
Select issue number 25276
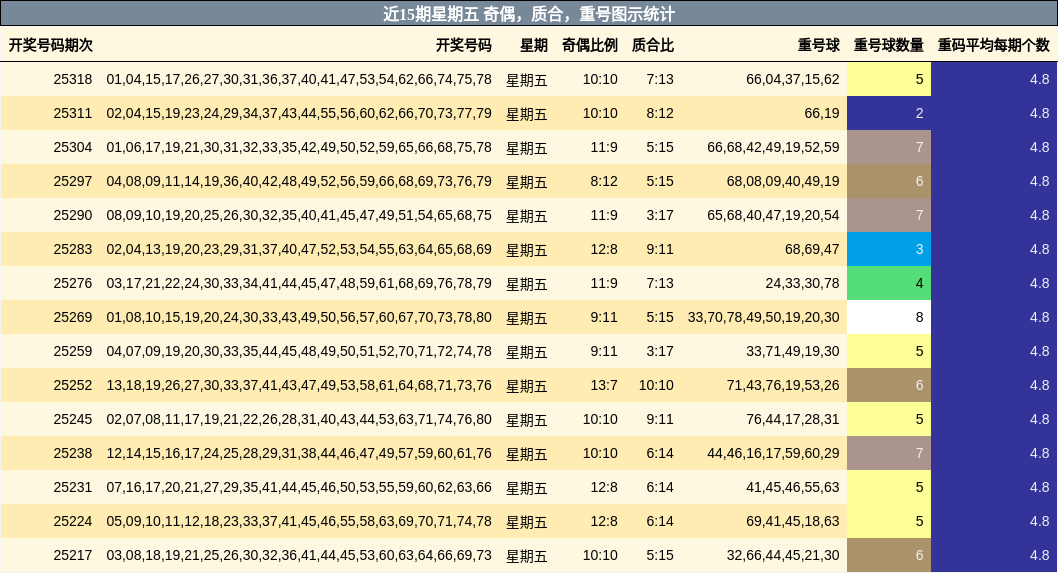coord(73,283)
